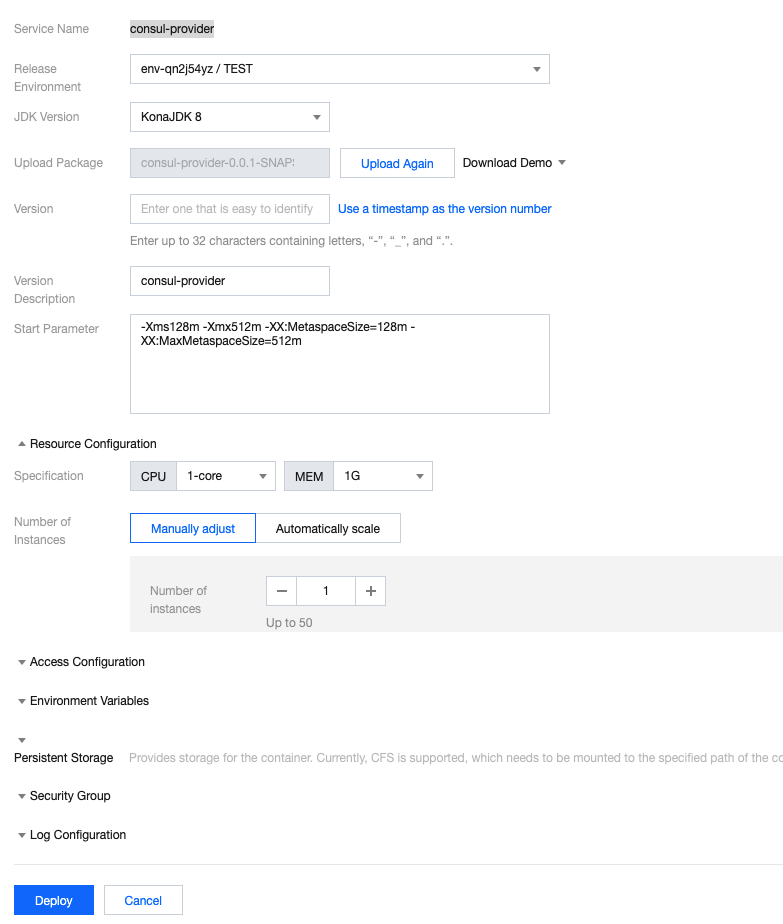Expand the Security Group section
Screen dimensions: 783x924
click(x=64, y=796)
